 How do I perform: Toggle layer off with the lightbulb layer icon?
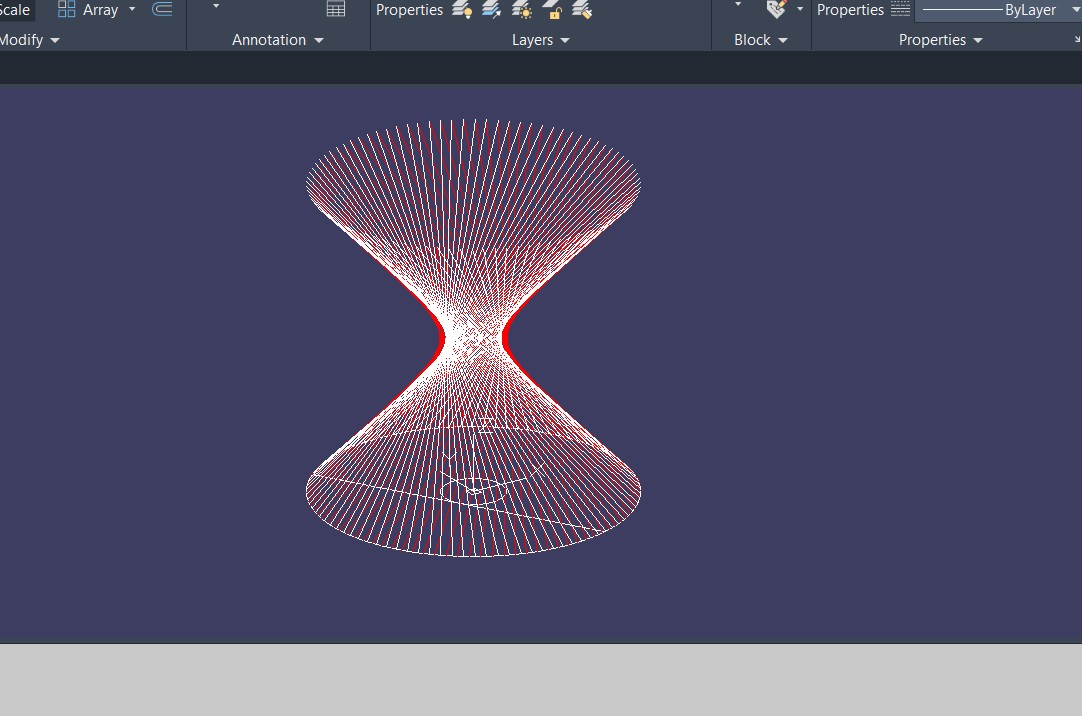click(461, 10)
